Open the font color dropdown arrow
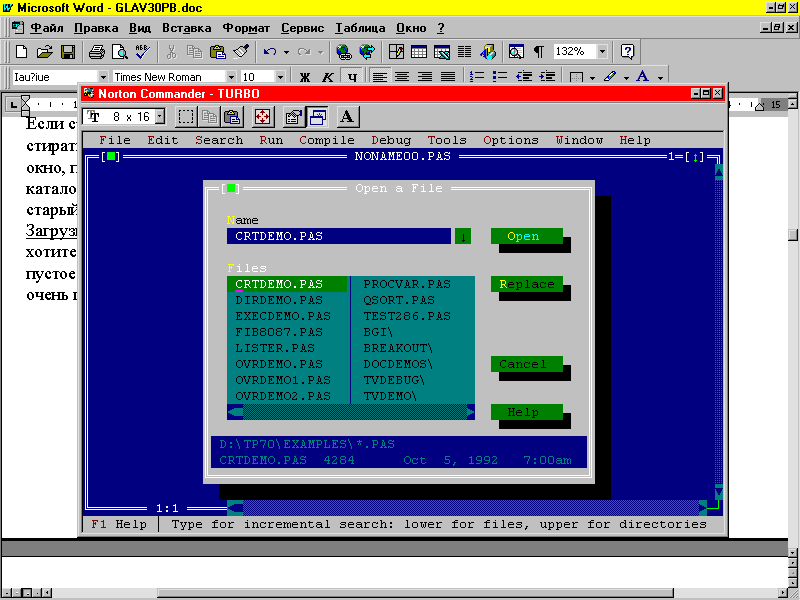Screen dimensions: 800x600 (660, 78)
